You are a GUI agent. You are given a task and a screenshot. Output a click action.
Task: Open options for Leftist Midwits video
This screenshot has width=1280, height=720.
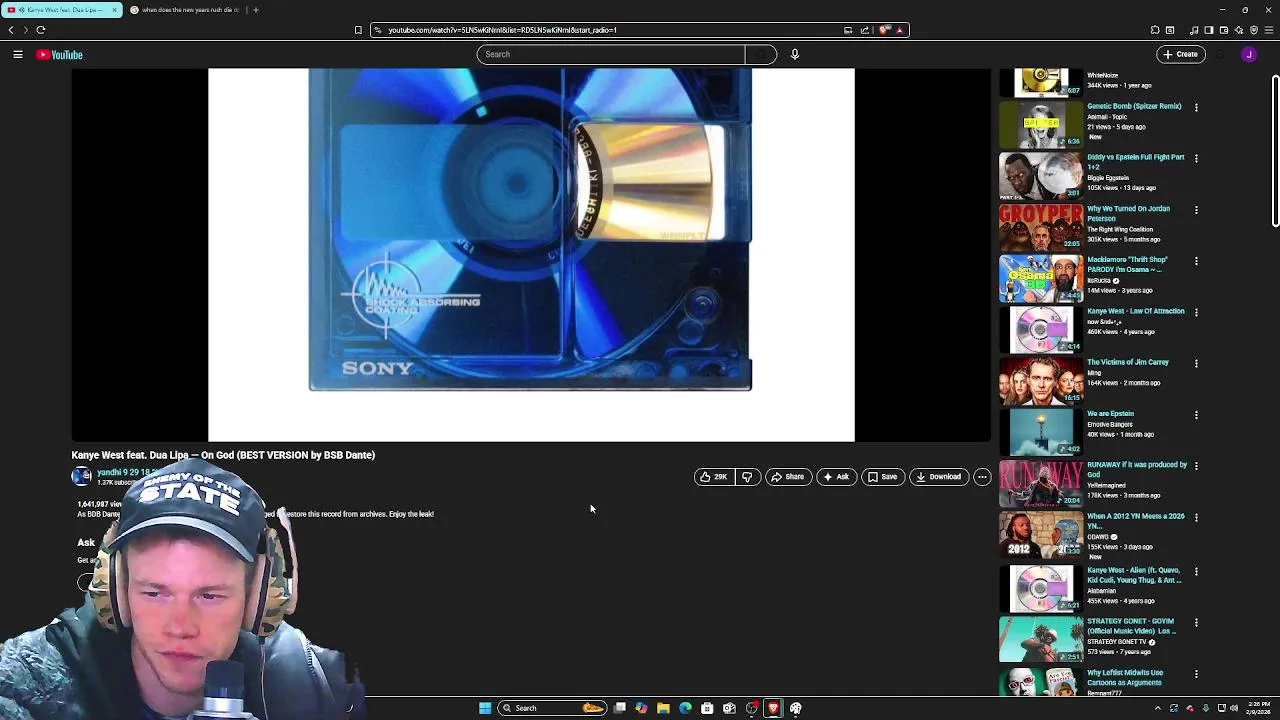[1196, 674]
